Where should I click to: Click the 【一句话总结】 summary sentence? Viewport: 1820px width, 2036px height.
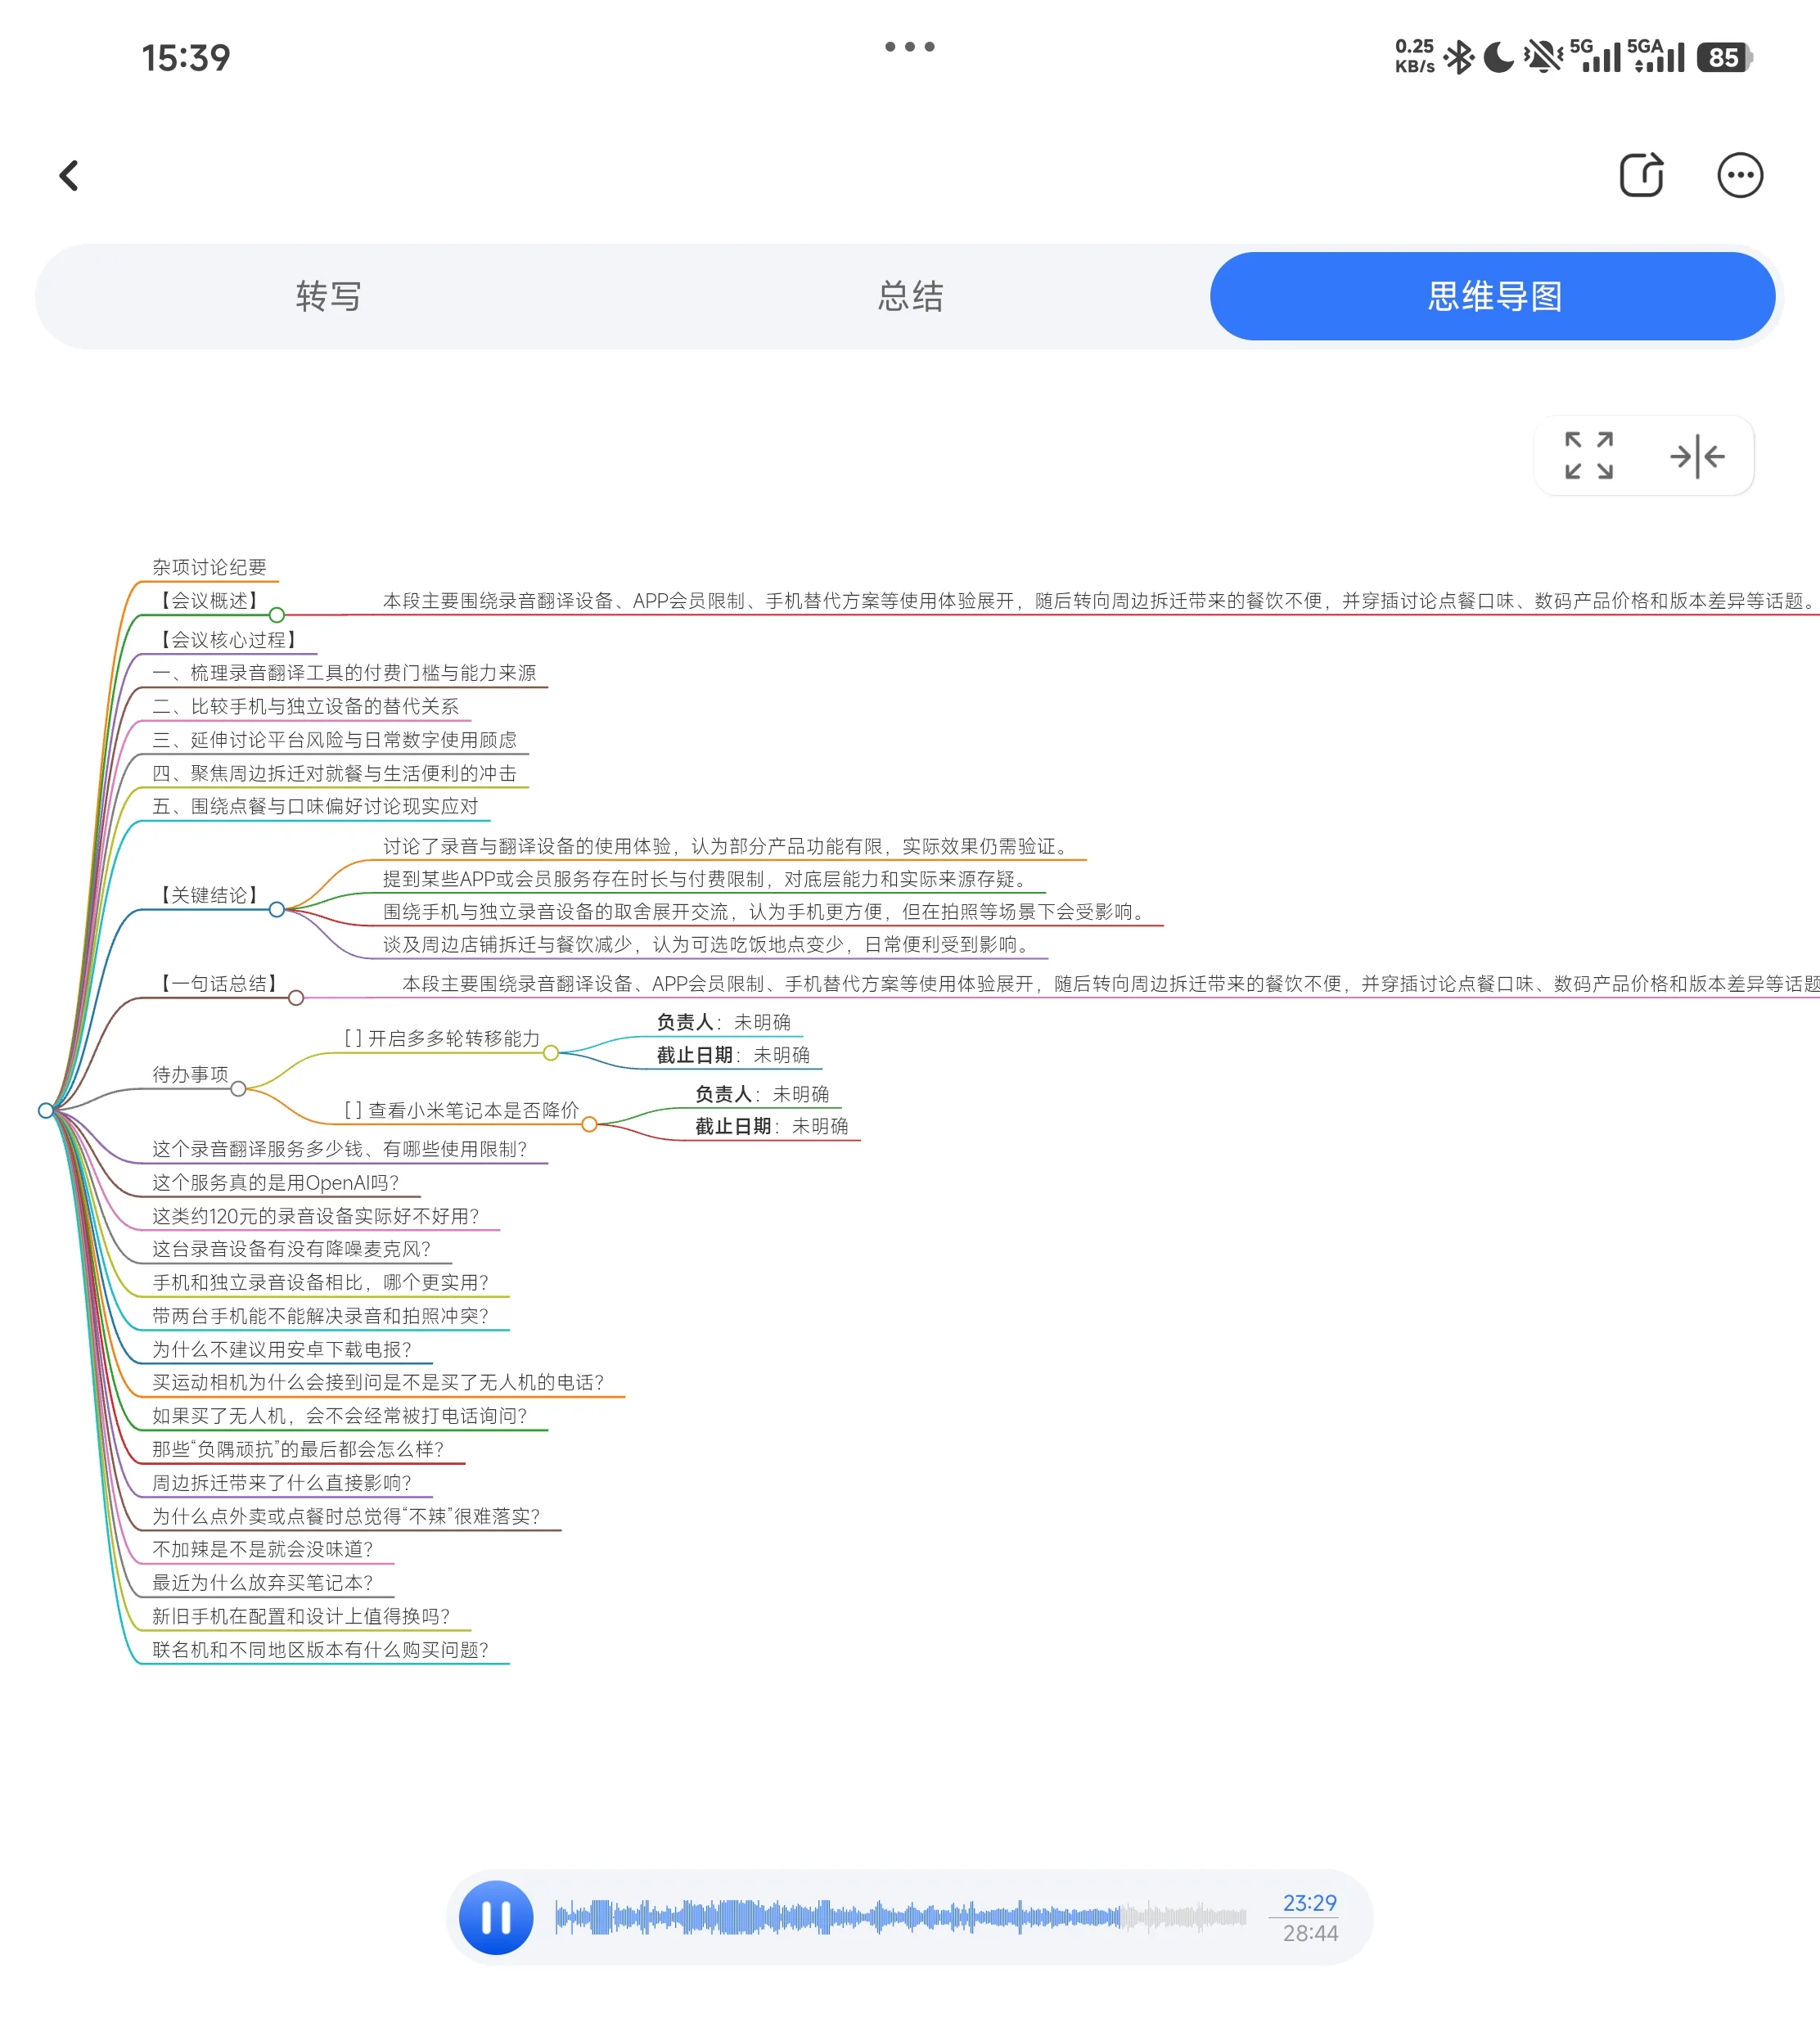1111,984
